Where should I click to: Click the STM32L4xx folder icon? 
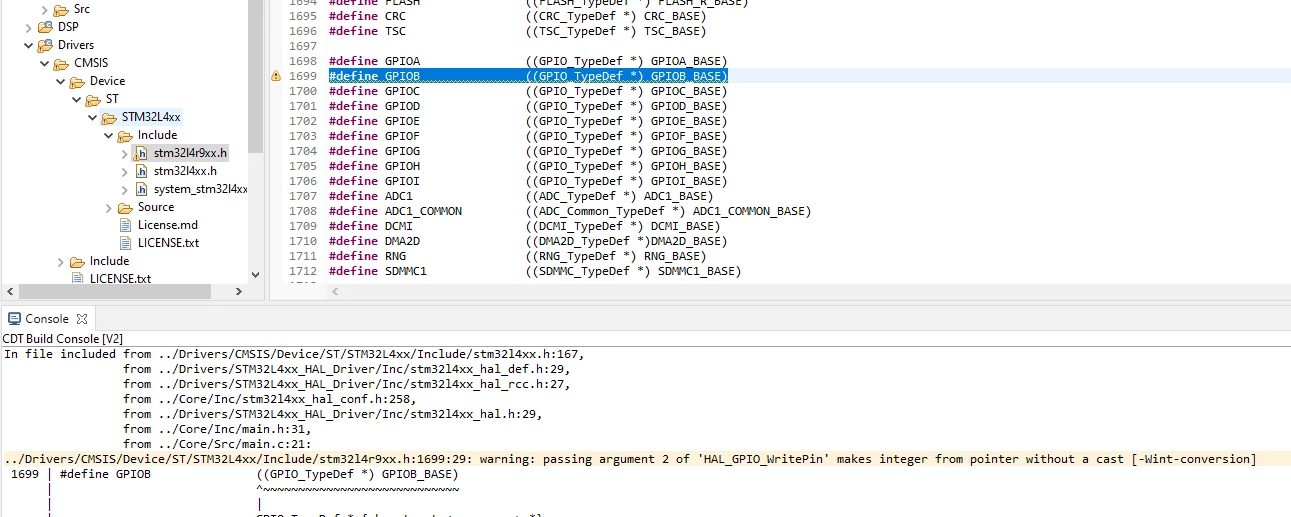109,117
